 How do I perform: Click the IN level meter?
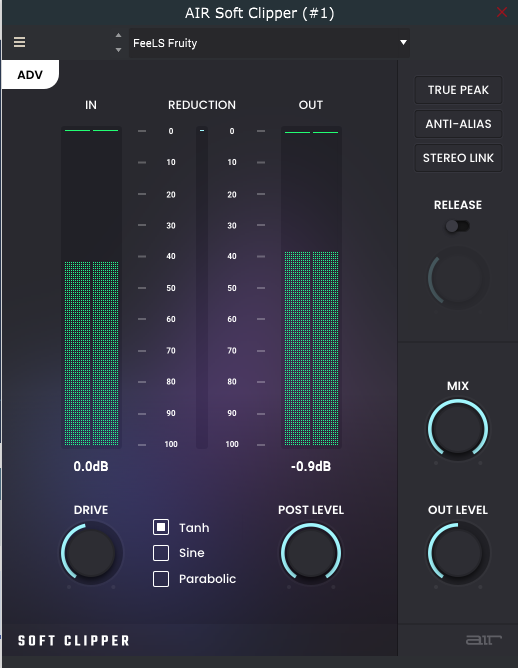pos(91,287)
